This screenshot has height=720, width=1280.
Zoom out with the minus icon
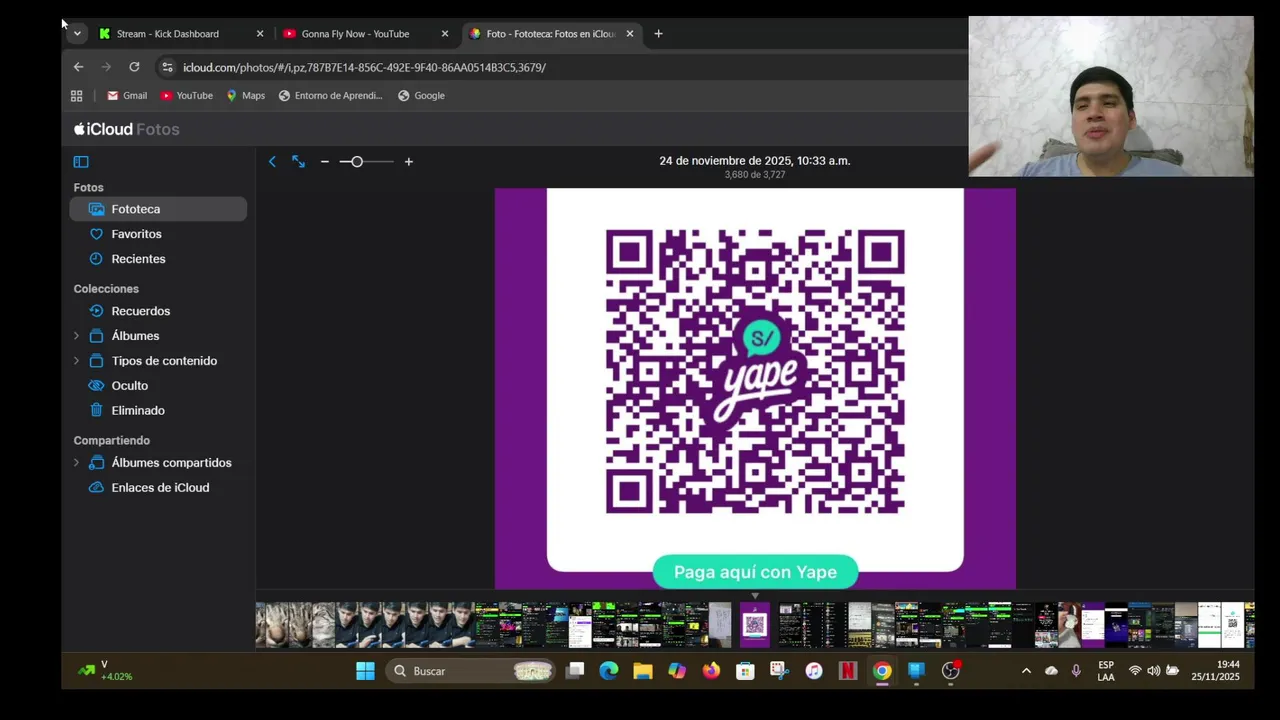click(x=324, y=161)
